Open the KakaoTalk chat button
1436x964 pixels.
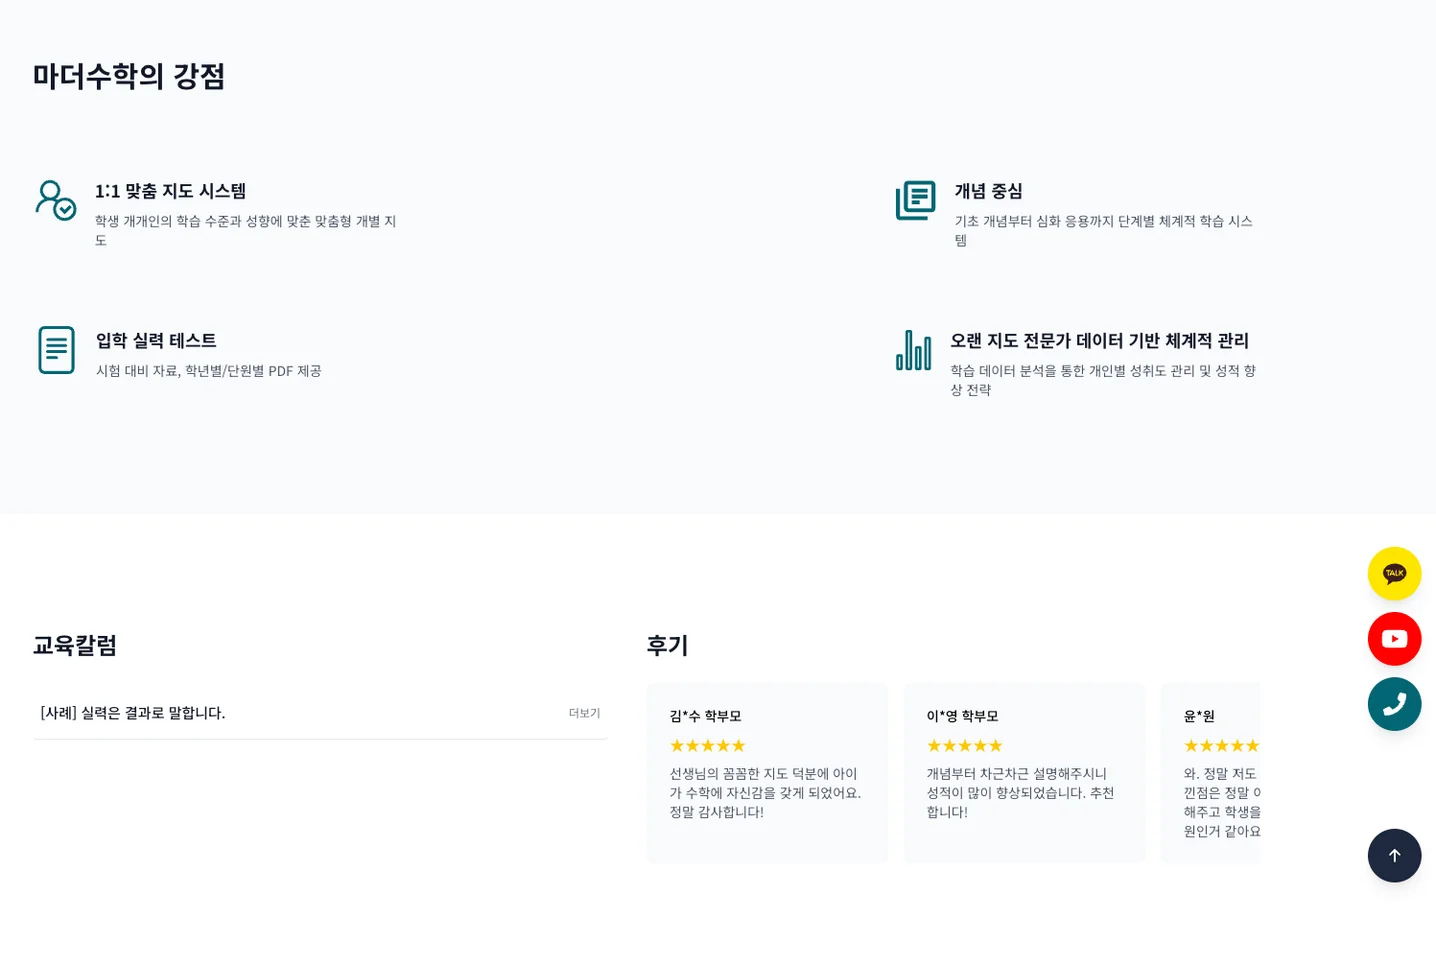point(1394,573)
